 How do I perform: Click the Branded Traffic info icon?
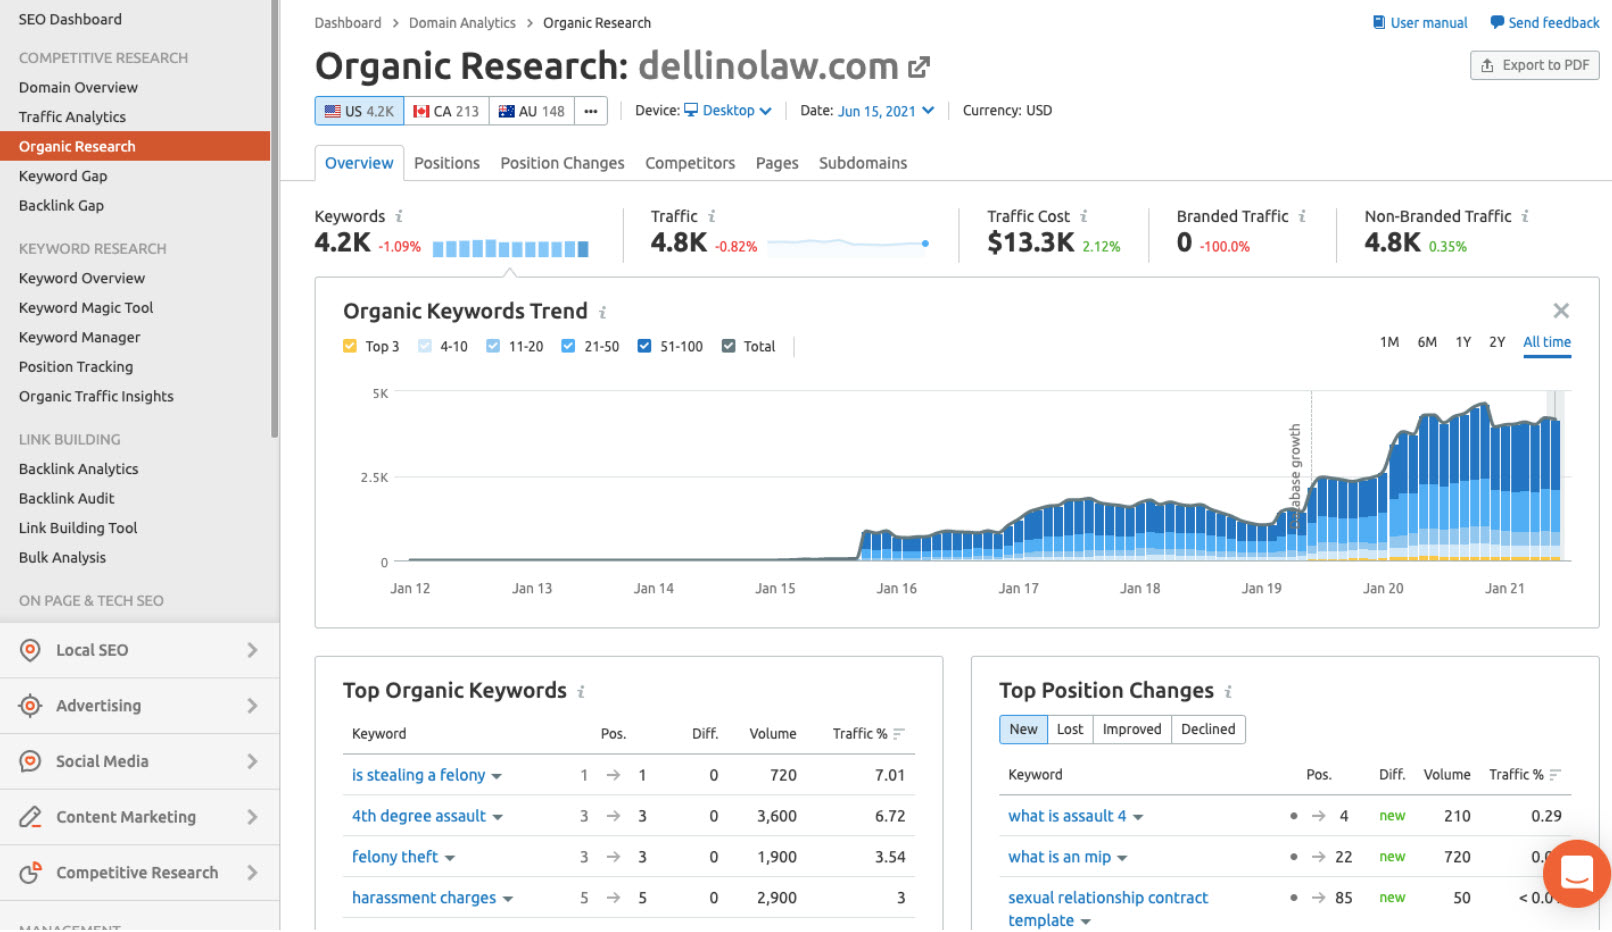pyautogui.click(x=1302, y=216)
